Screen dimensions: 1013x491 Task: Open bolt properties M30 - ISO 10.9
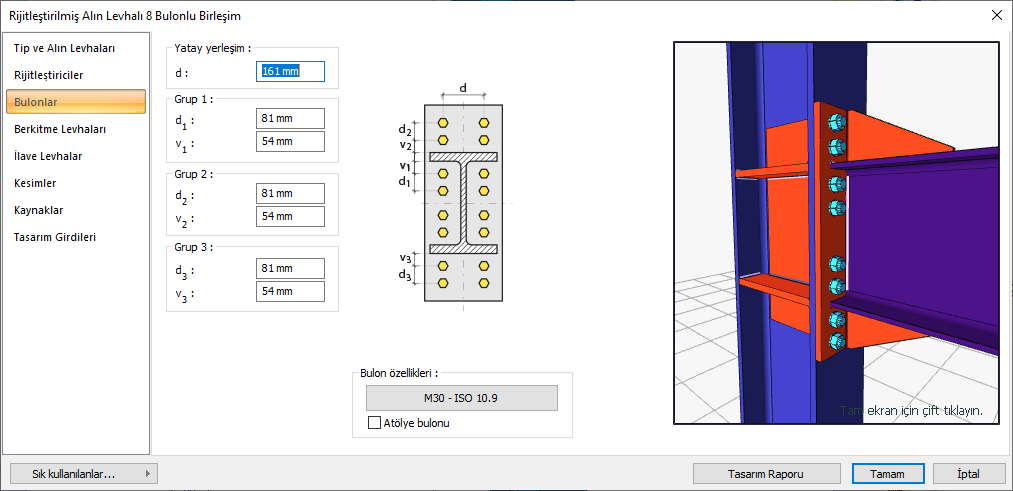[461, 398]
